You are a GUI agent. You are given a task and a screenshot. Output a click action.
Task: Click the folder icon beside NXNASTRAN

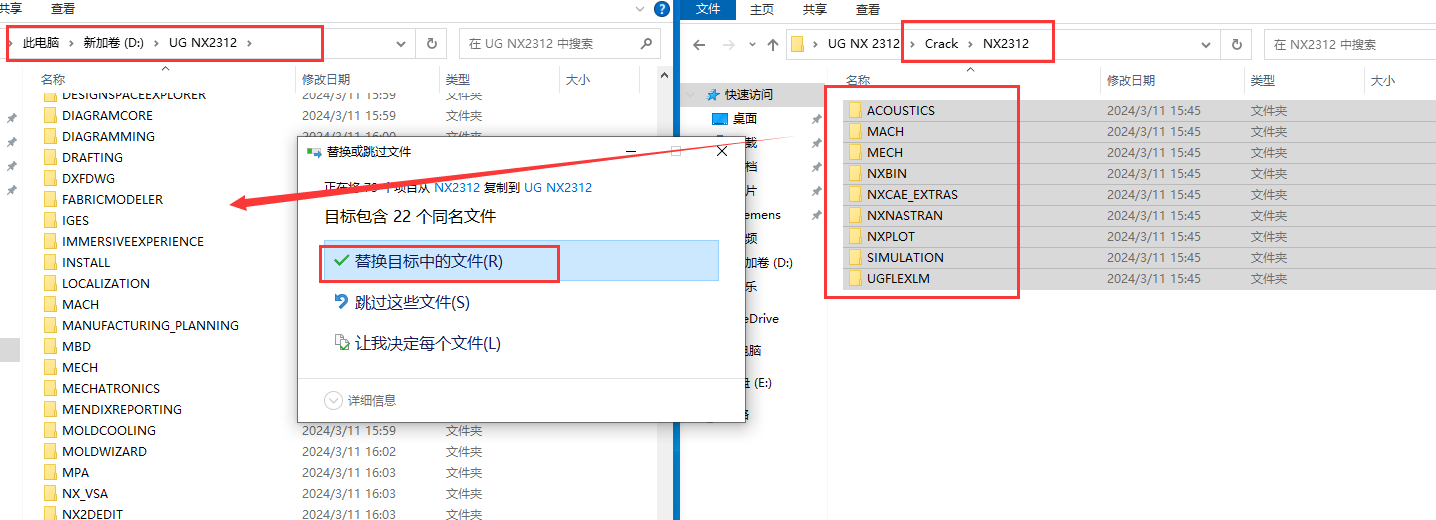[855, 215]
